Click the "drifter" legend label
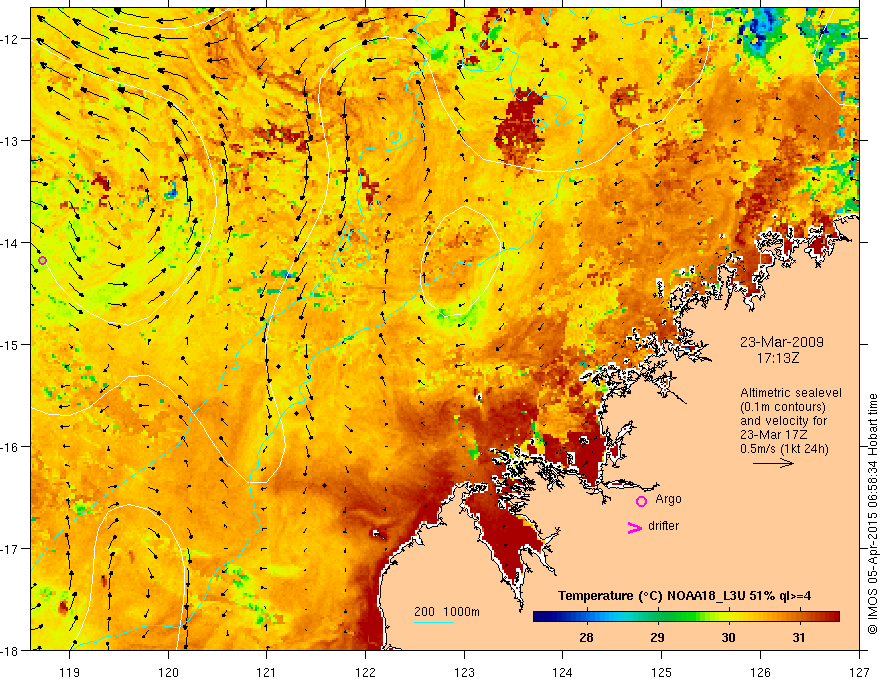This screenshot has height=680, width=880. 663,526
